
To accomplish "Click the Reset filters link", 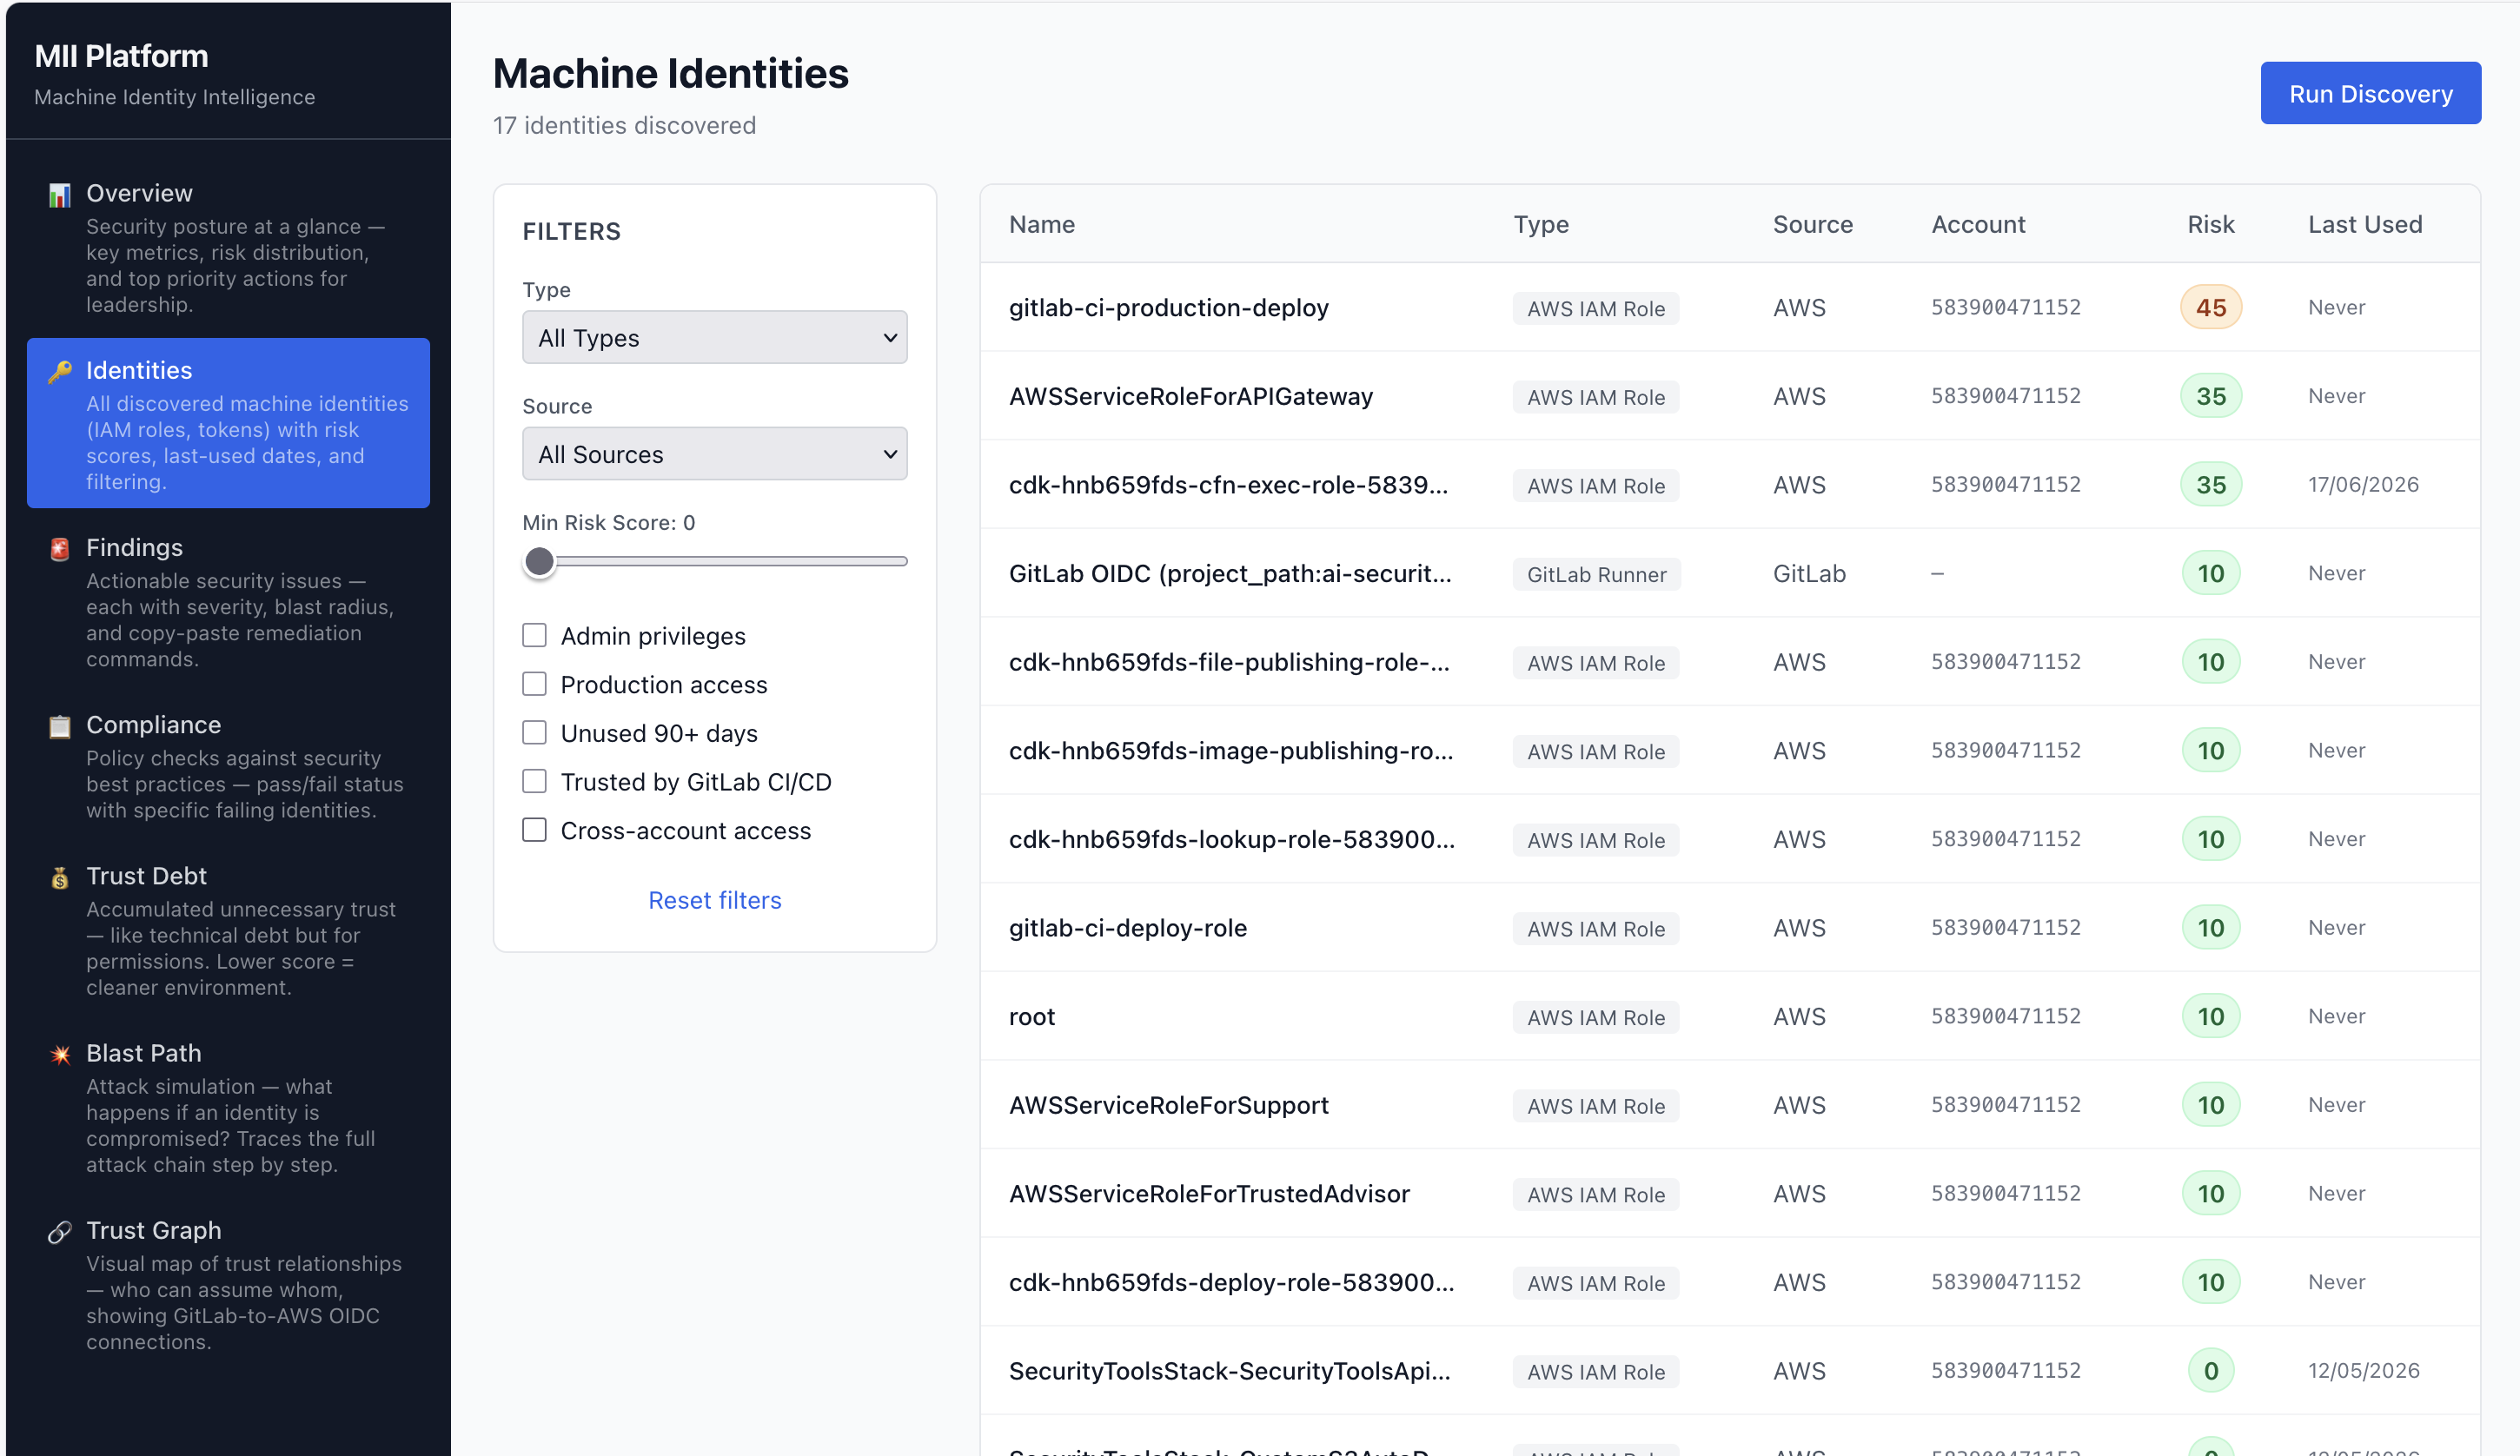I will coord(714,900).
